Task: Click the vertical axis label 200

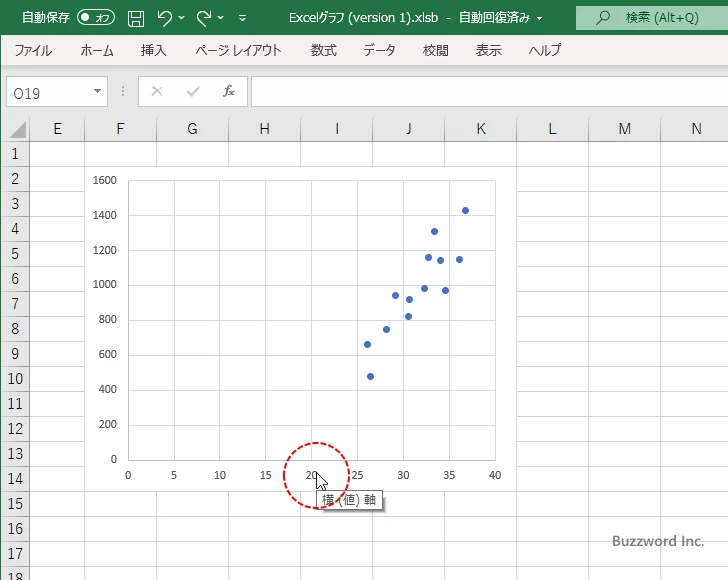Action: [107, 424]
